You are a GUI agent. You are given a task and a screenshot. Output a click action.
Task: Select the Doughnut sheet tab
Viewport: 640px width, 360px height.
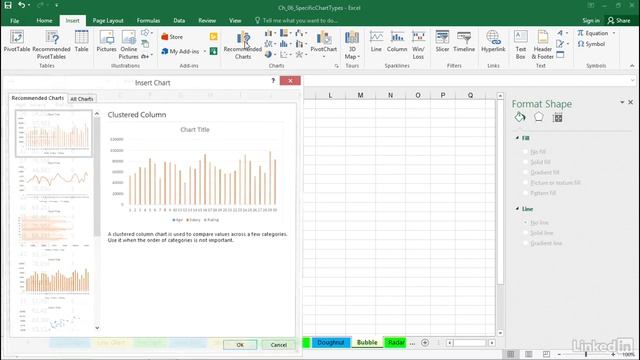pyautogui.click(x=331, y=342)
